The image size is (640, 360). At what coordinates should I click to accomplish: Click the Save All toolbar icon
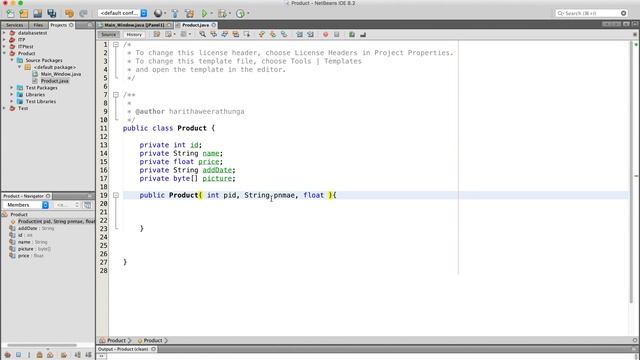click(52, 13)
